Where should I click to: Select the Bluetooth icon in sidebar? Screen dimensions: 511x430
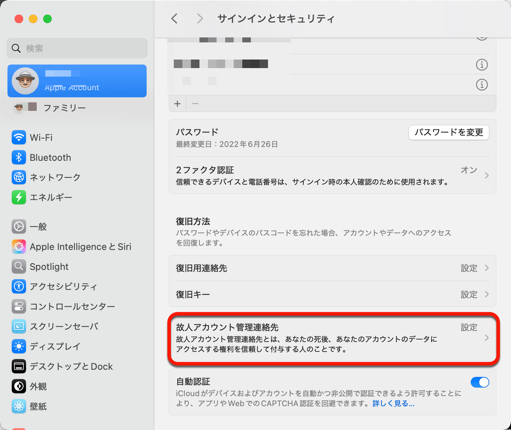(x=19, y=157)
